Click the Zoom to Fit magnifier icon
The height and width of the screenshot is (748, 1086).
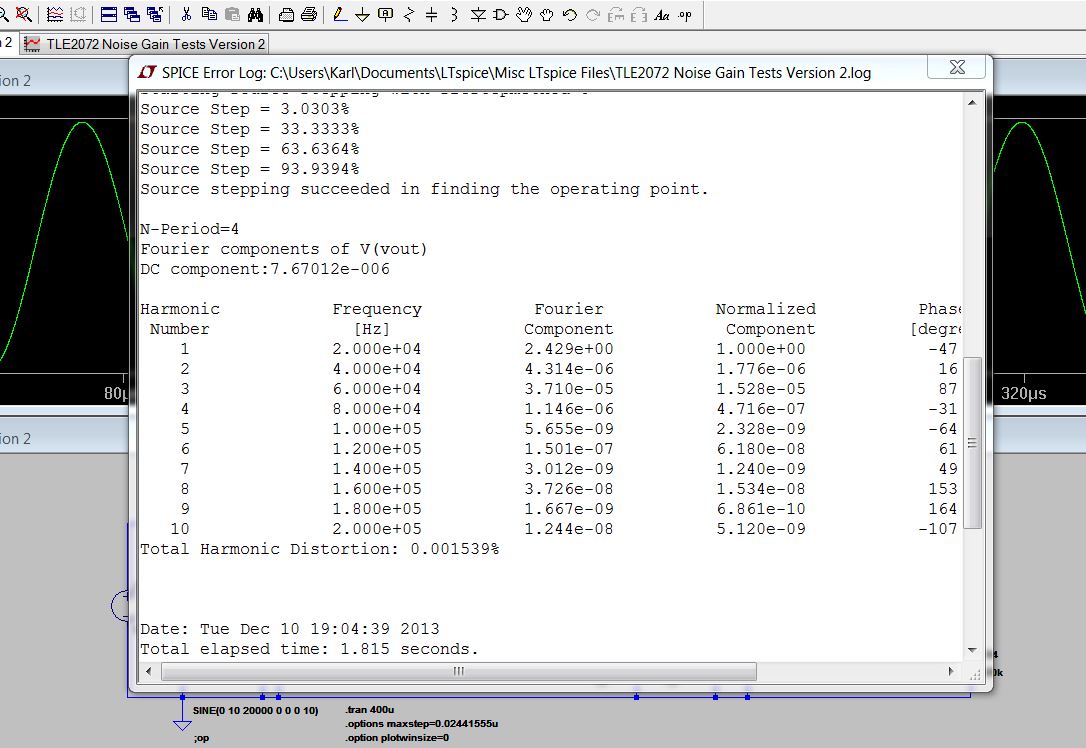pos(24,14)
